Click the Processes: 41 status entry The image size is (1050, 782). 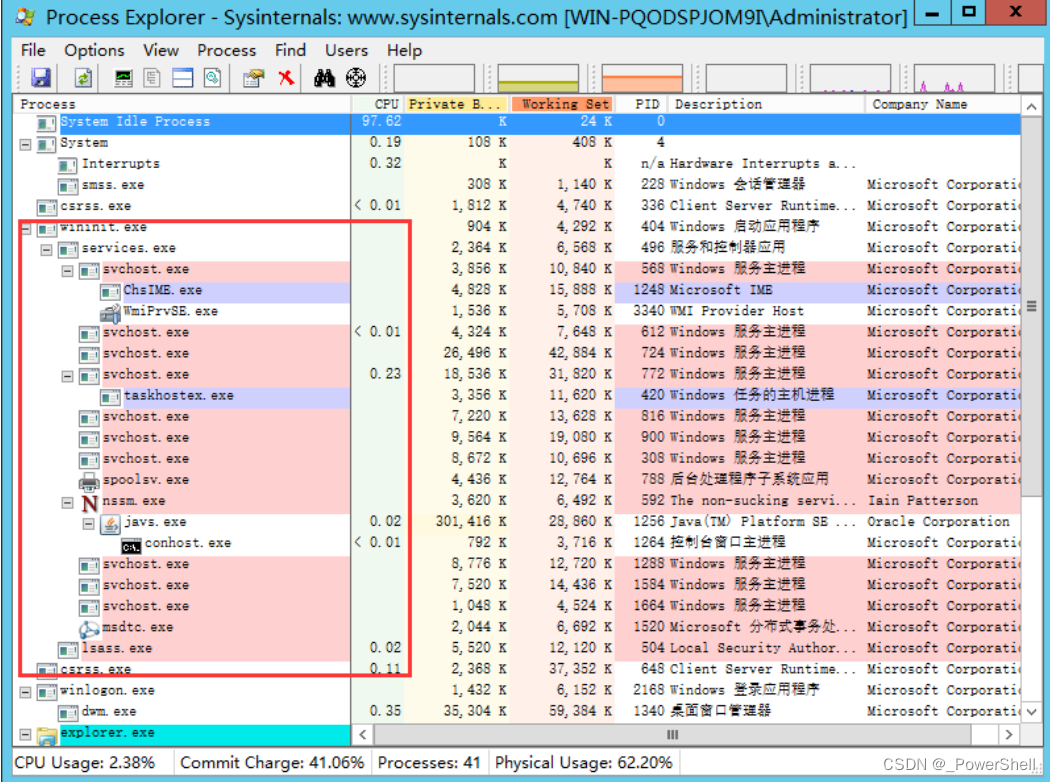pos(429,763)
